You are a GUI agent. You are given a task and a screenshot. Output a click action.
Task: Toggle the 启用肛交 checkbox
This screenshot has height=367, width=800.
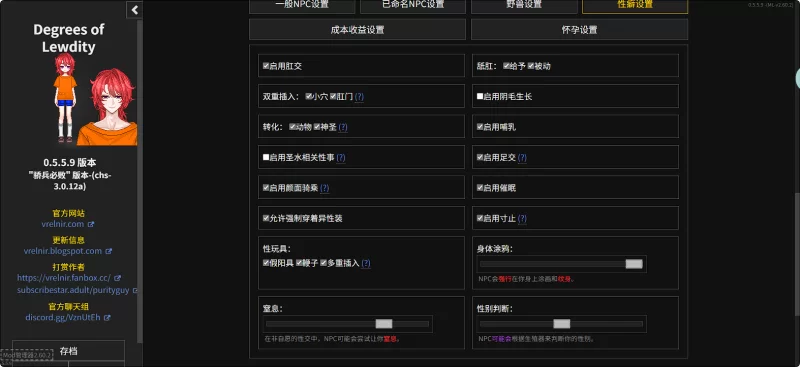click(x=266, y=66)
